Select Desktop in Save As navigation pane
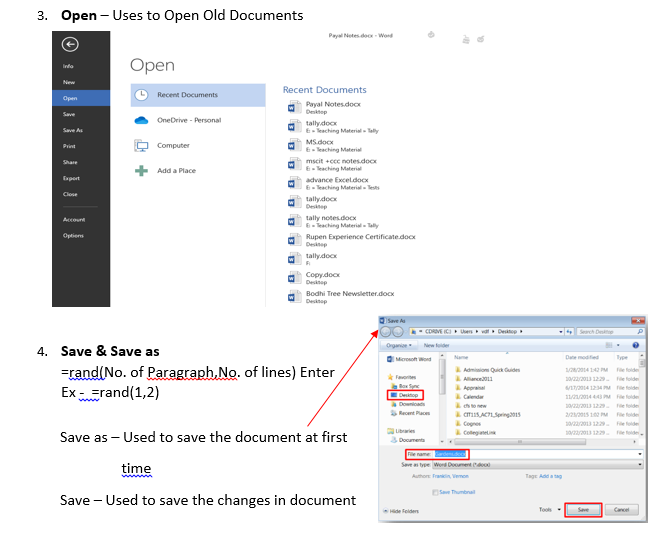Image resolution: width=660 pixels, height=543 pixels. click(405, 395)
